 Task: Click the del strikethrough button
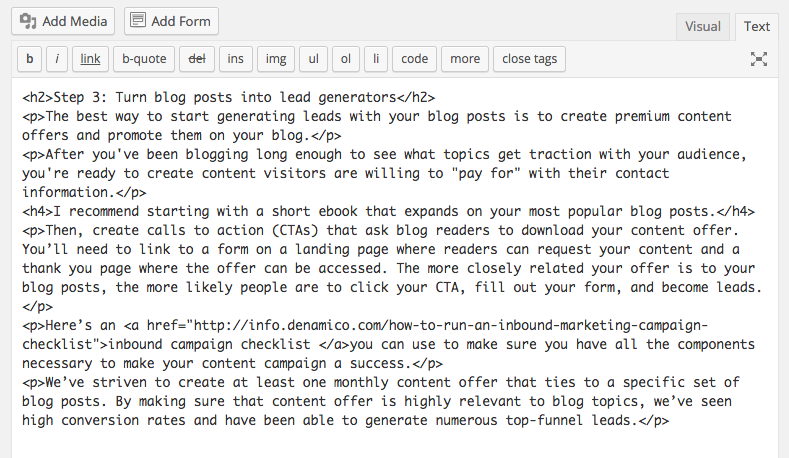click(197, 59)
